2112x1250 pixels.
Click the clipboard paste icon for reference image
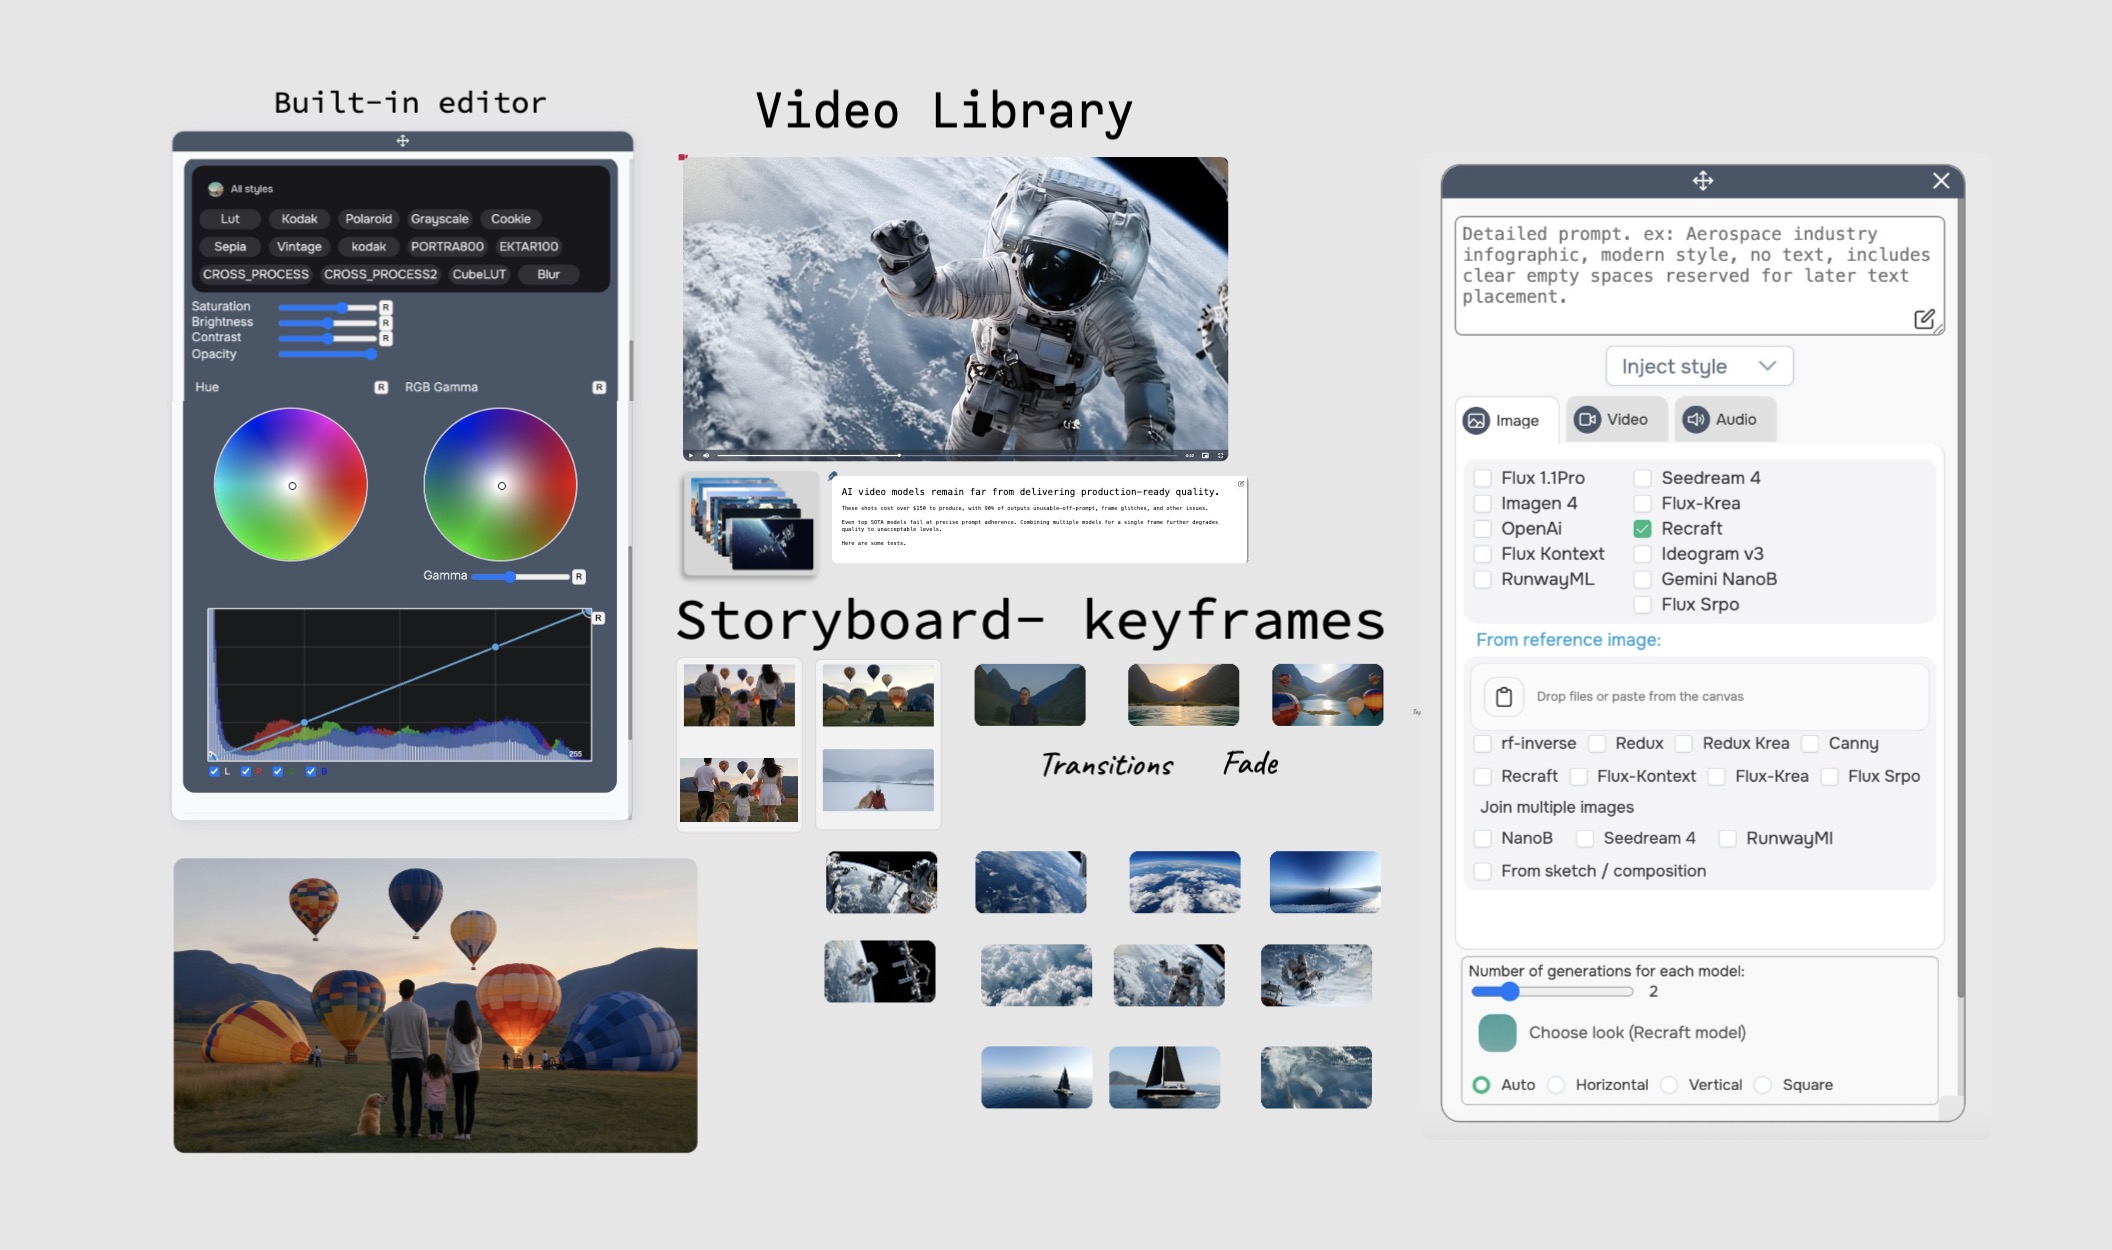tap(1503, 697)
